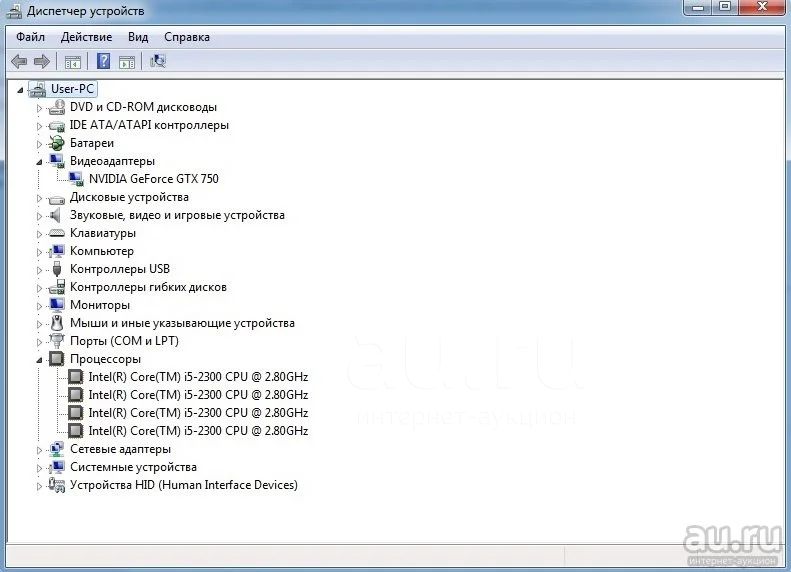Collapse the Процессоры node

click(39, 360)
